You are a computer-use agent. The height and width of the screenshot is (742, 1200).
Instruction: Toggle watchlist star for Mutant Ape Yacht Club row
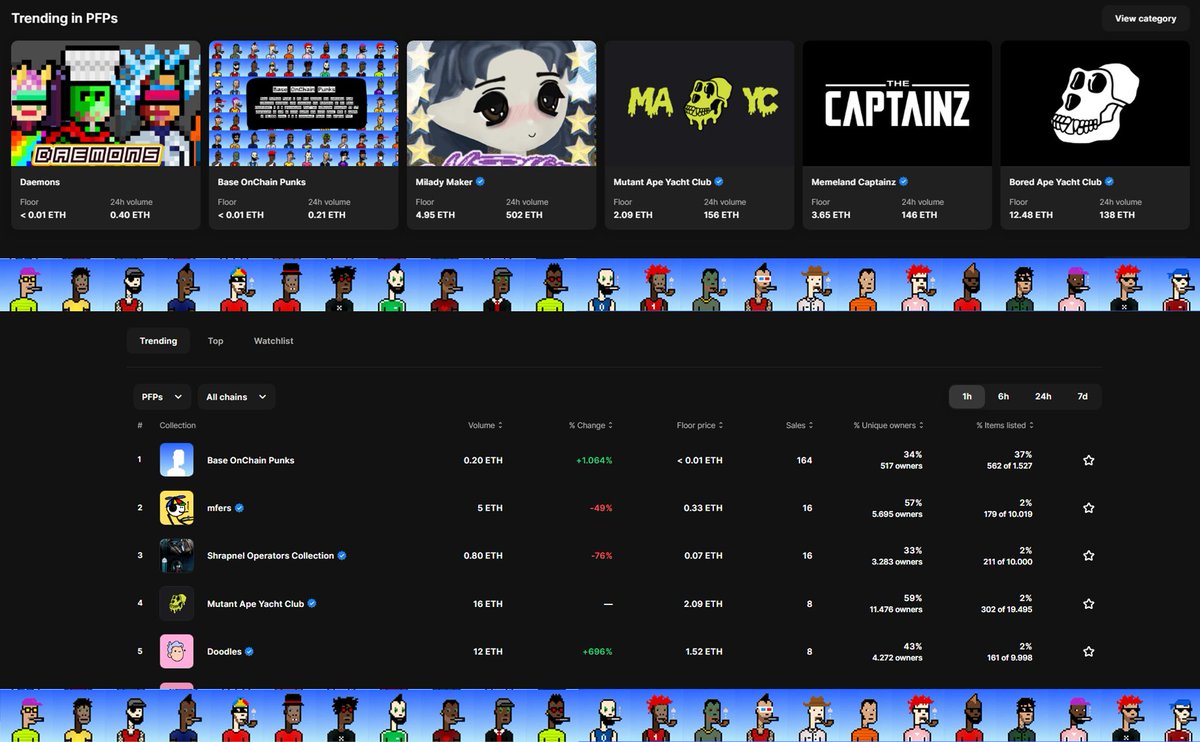point(1089,604)
